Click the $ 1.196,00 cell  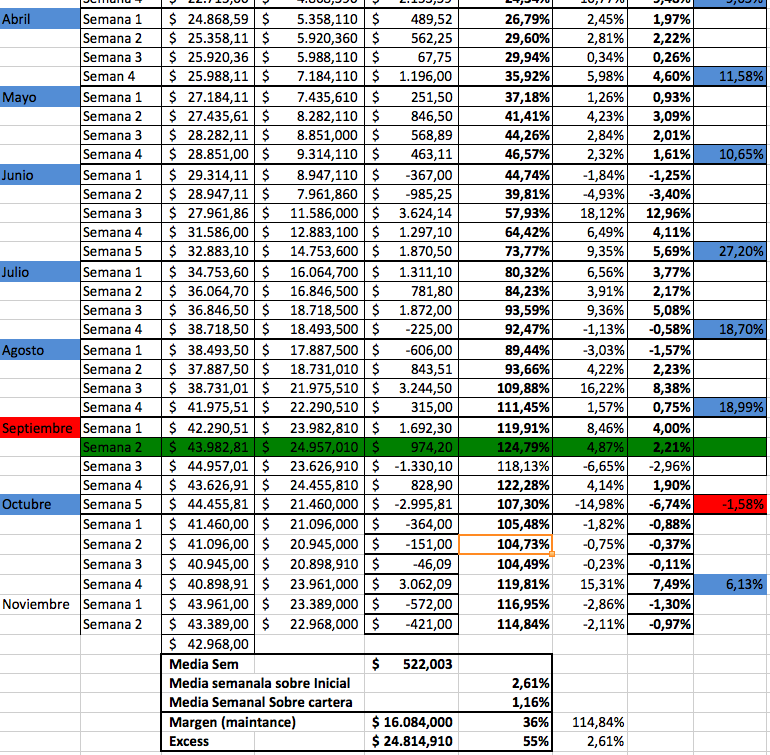point(412,77)
